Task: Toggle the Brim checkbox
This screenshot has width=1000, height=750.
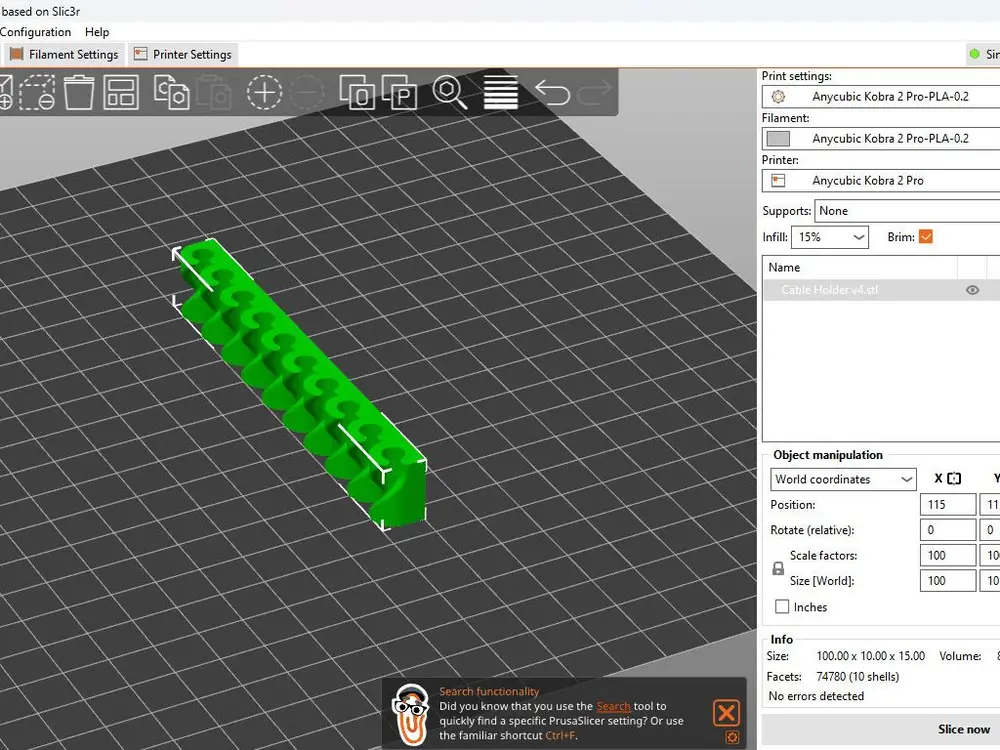Action: [926, 237]
